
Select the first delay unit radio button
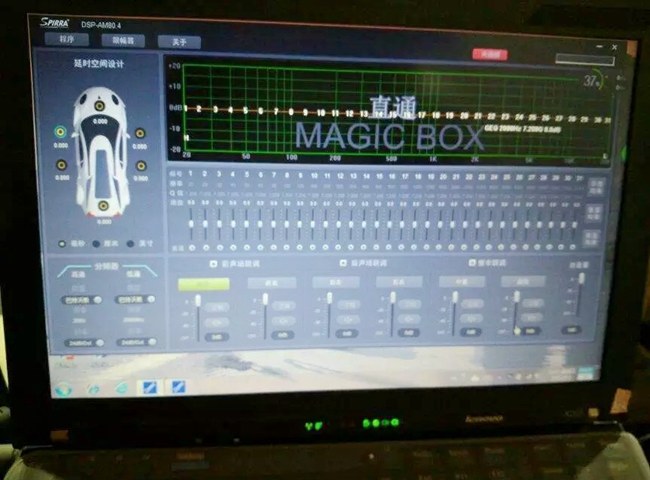(x=62, y=244)
